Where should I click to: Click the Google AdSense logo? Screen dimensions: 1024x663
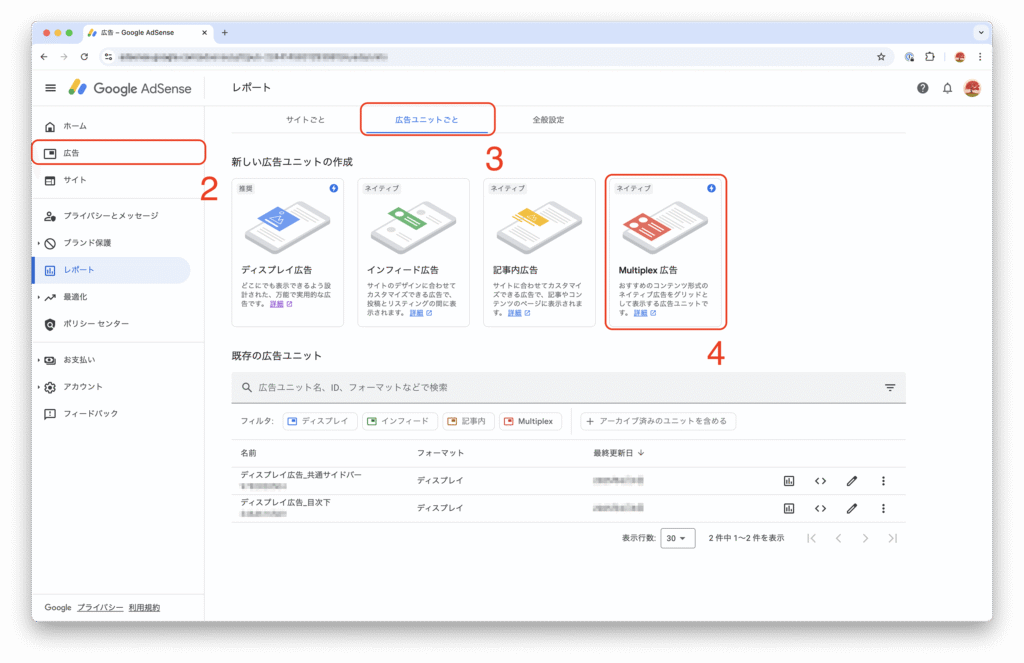pos(130,88)
